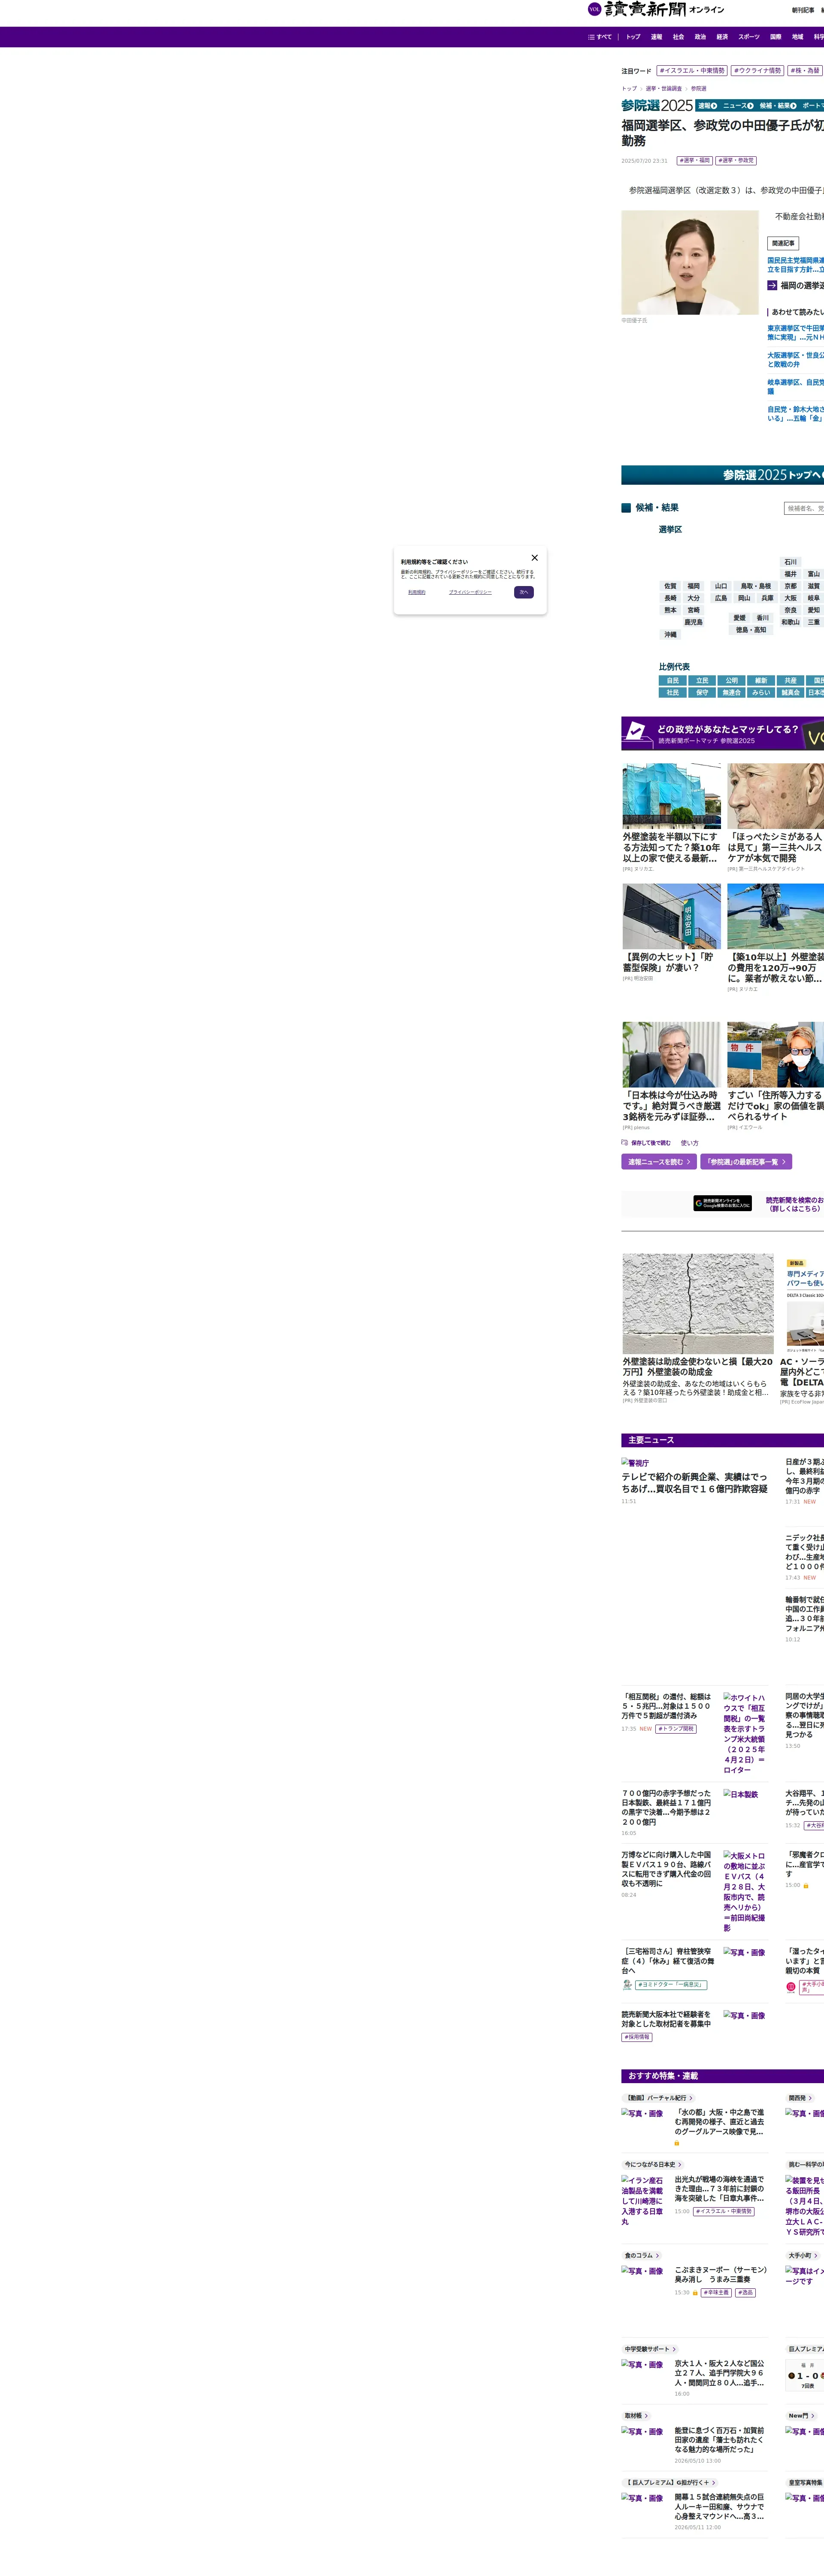824x2576 pixels.
Task: Click the arrow icon beside 福岡の選挙
Action: pos(772,285)
